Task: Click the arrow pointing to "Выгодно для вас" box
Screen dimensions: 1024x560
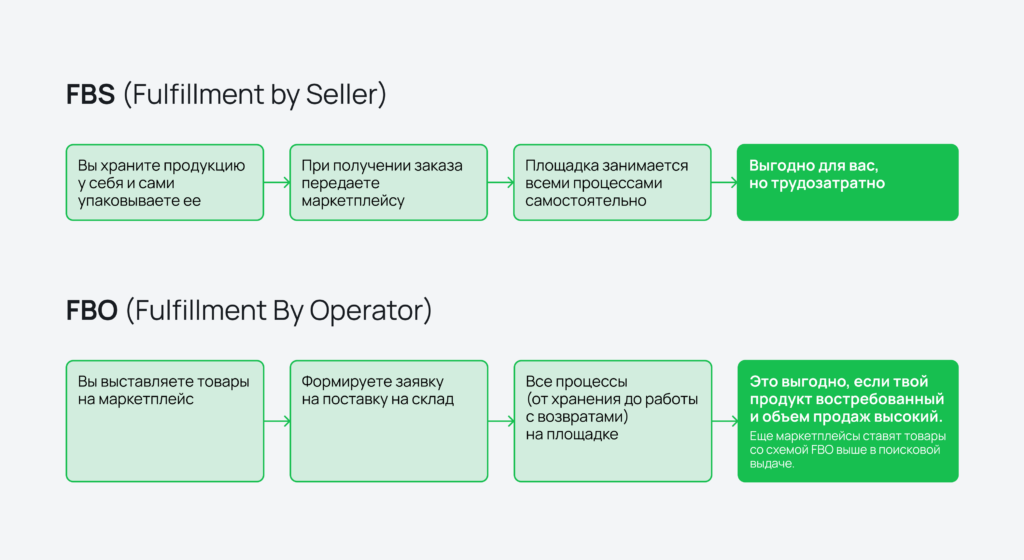Action: point(725,183)
